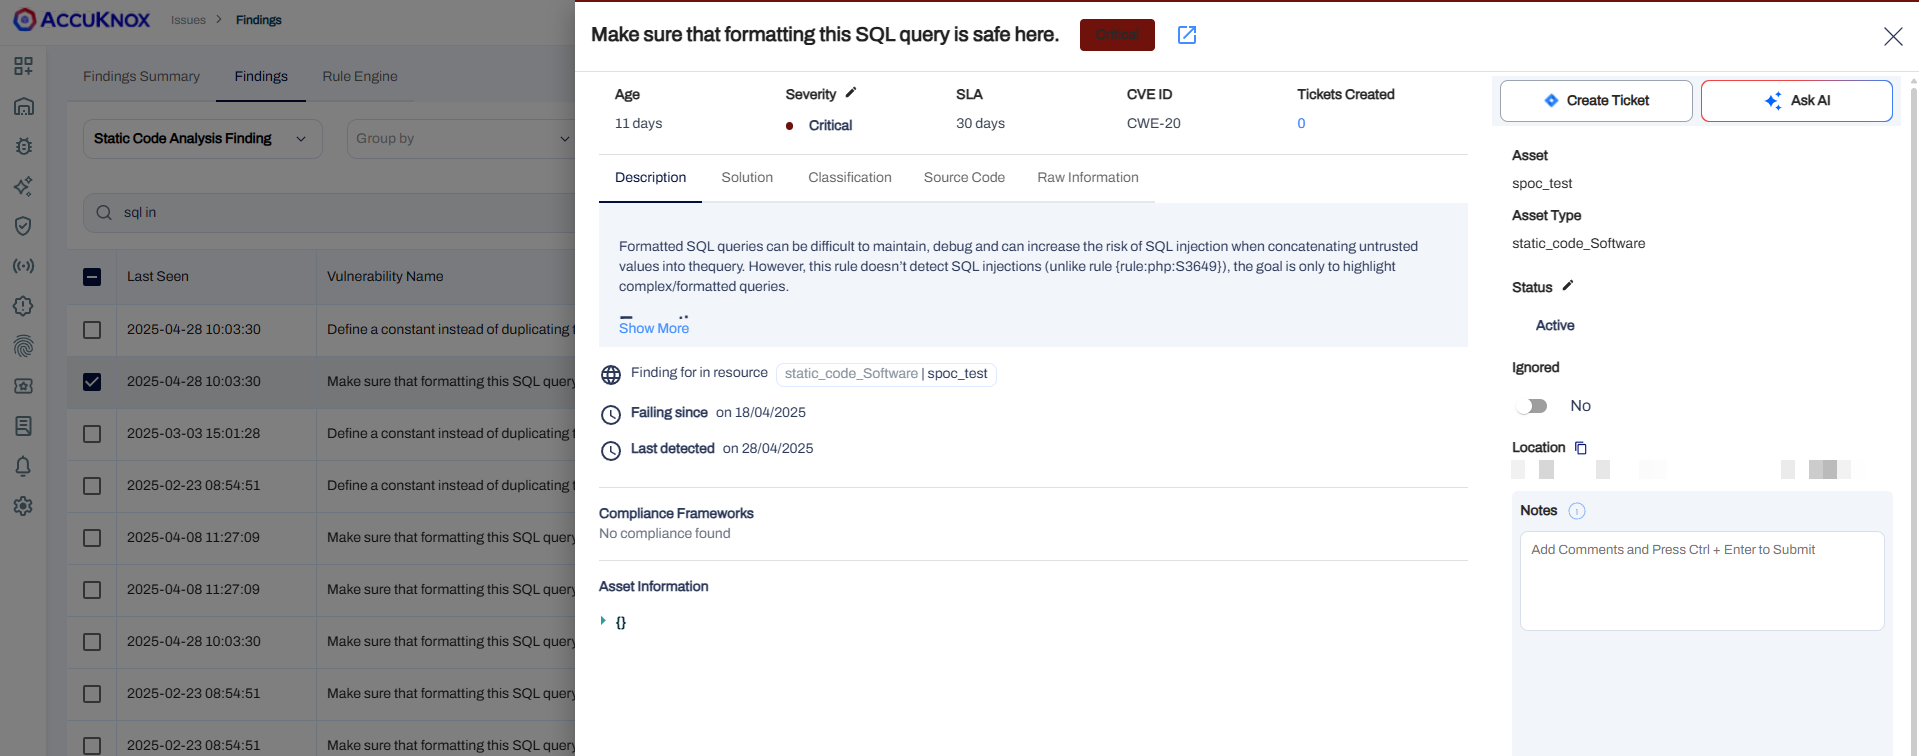
Task: Open the star ticket icon in sidebar
Action: 23,386
